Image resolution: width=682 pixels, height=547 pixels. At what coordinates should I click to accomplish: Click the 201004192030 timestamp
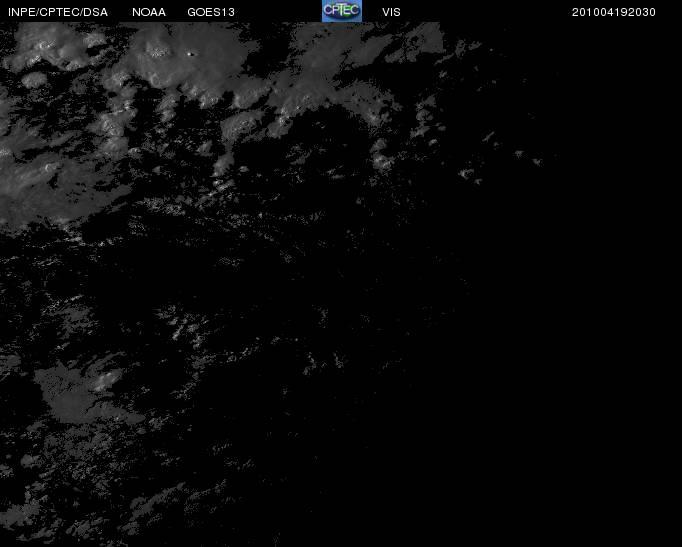coord(614,12)
